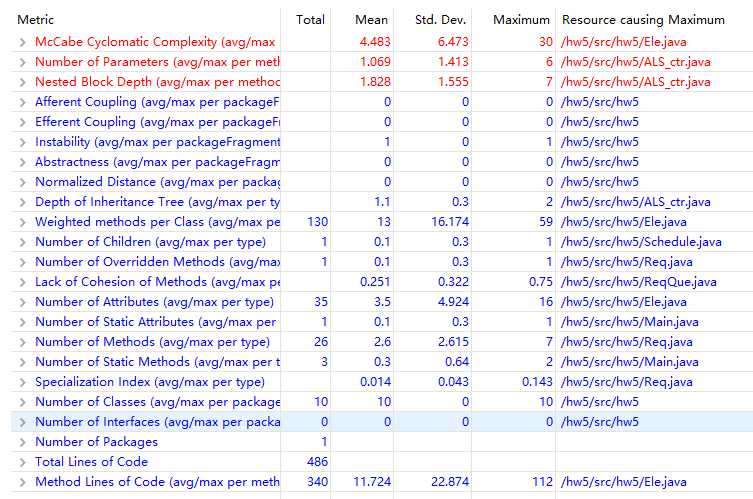This screenshot has height=499, width=753.
Task: Click the std. dev. value 16.174
Action: pos(450,222)
